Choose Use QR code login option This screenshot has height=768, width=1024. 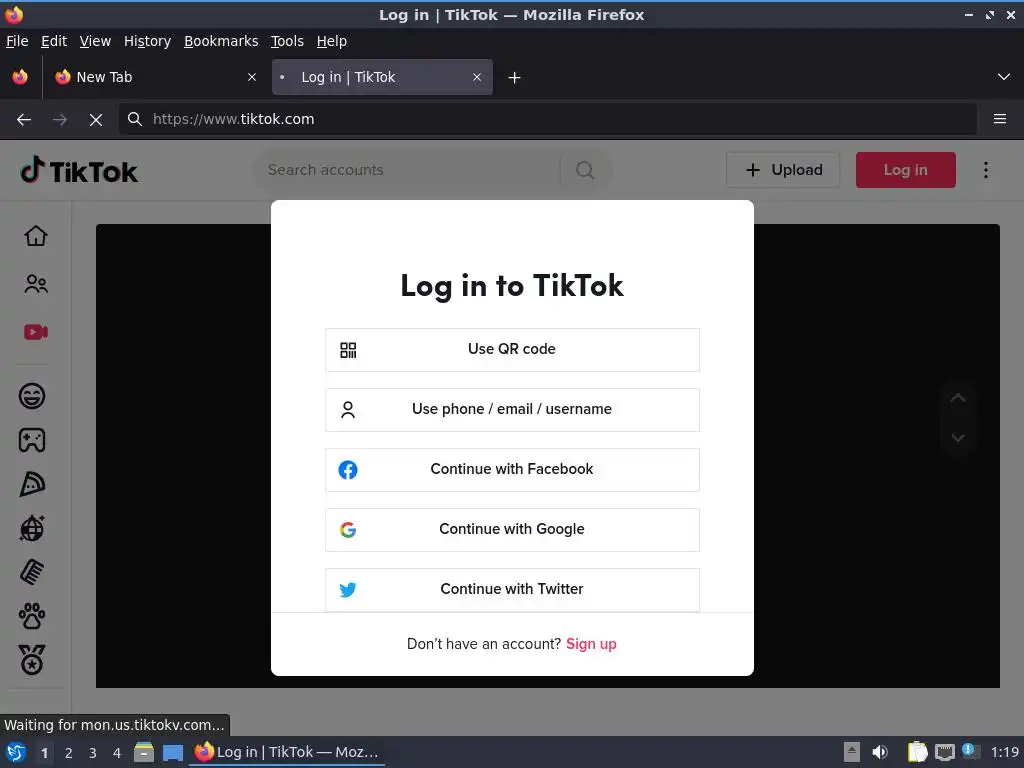[x=512, y=350]
